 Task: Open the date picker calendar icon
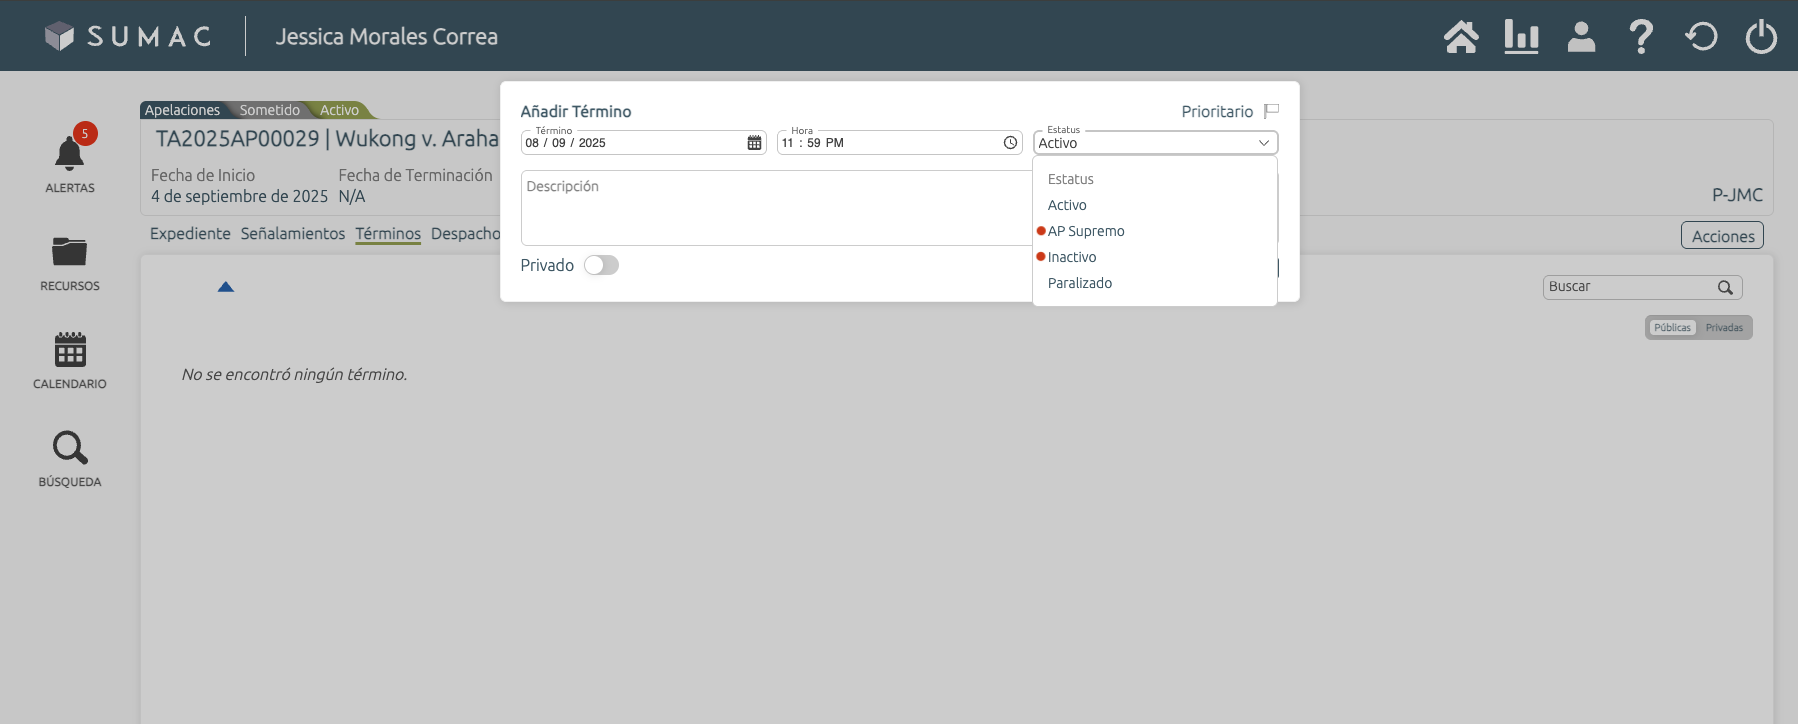[754, 143]
